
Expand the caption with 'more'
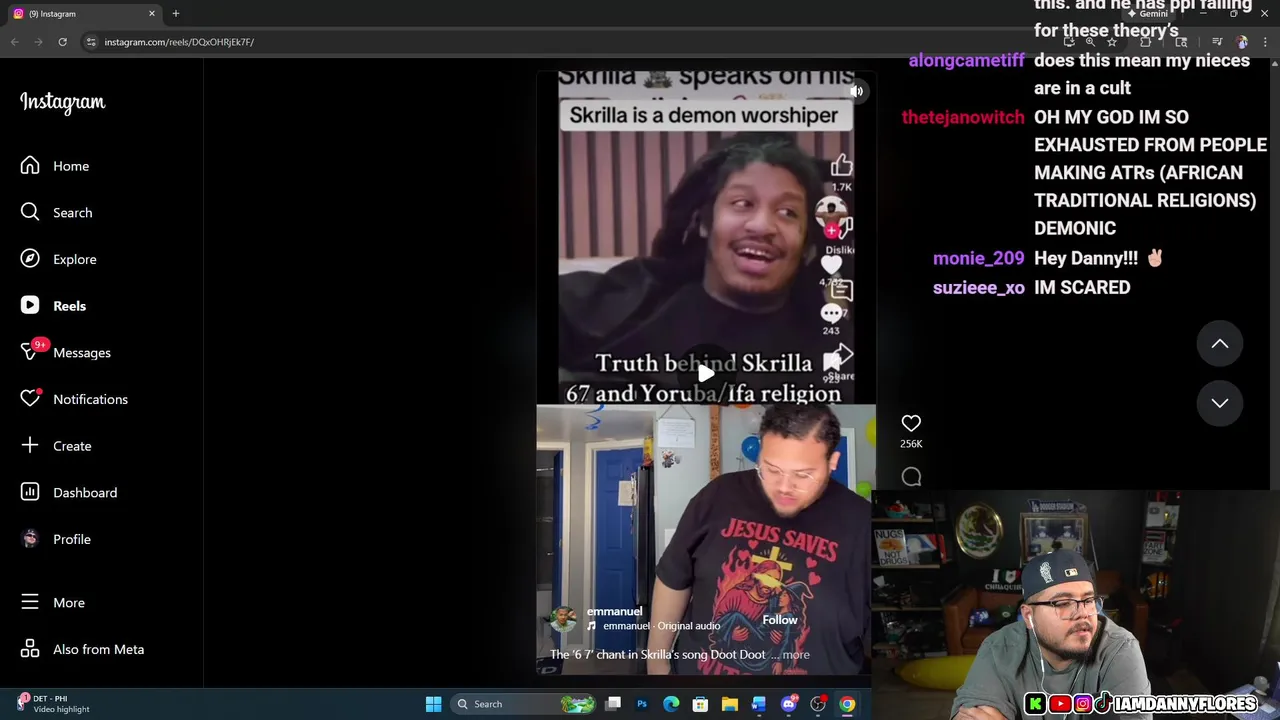point(796,655)
